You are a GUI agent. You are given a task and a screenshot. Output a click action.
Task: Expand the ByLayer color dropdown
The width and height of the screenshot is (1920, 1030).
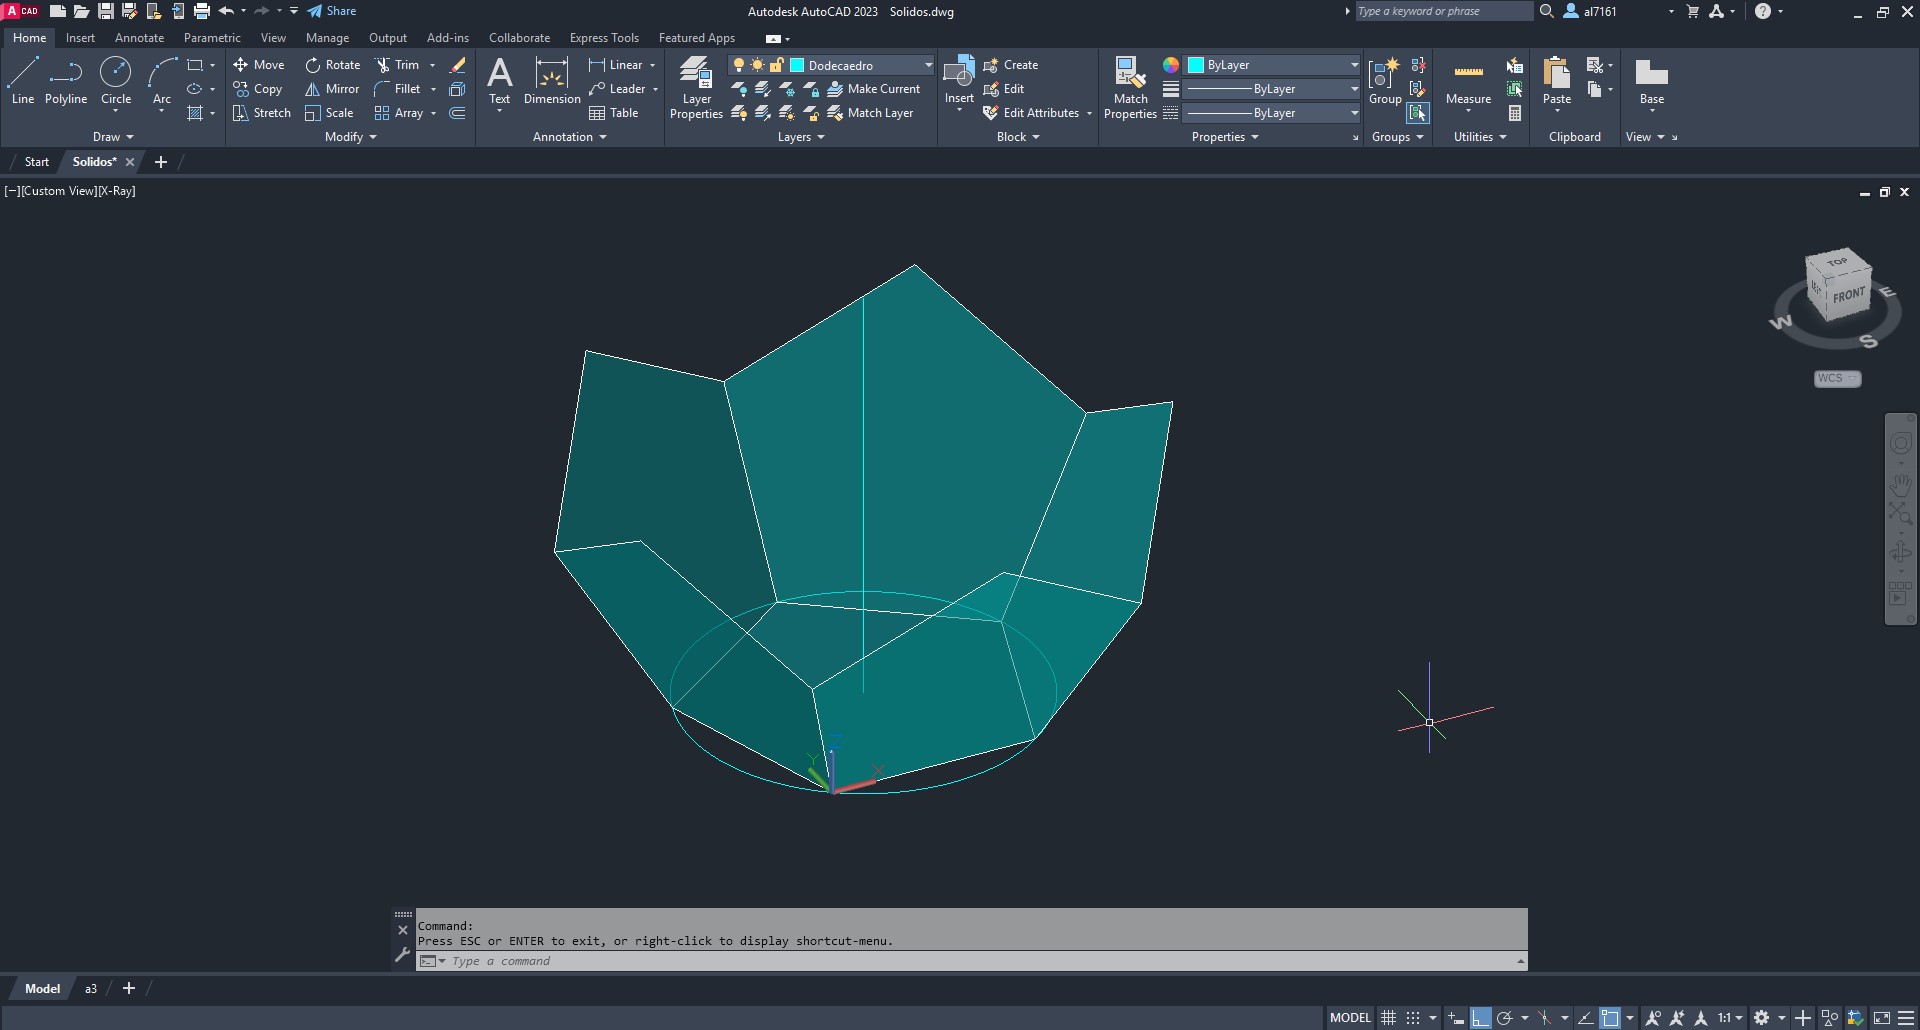tap(1354, 65)
